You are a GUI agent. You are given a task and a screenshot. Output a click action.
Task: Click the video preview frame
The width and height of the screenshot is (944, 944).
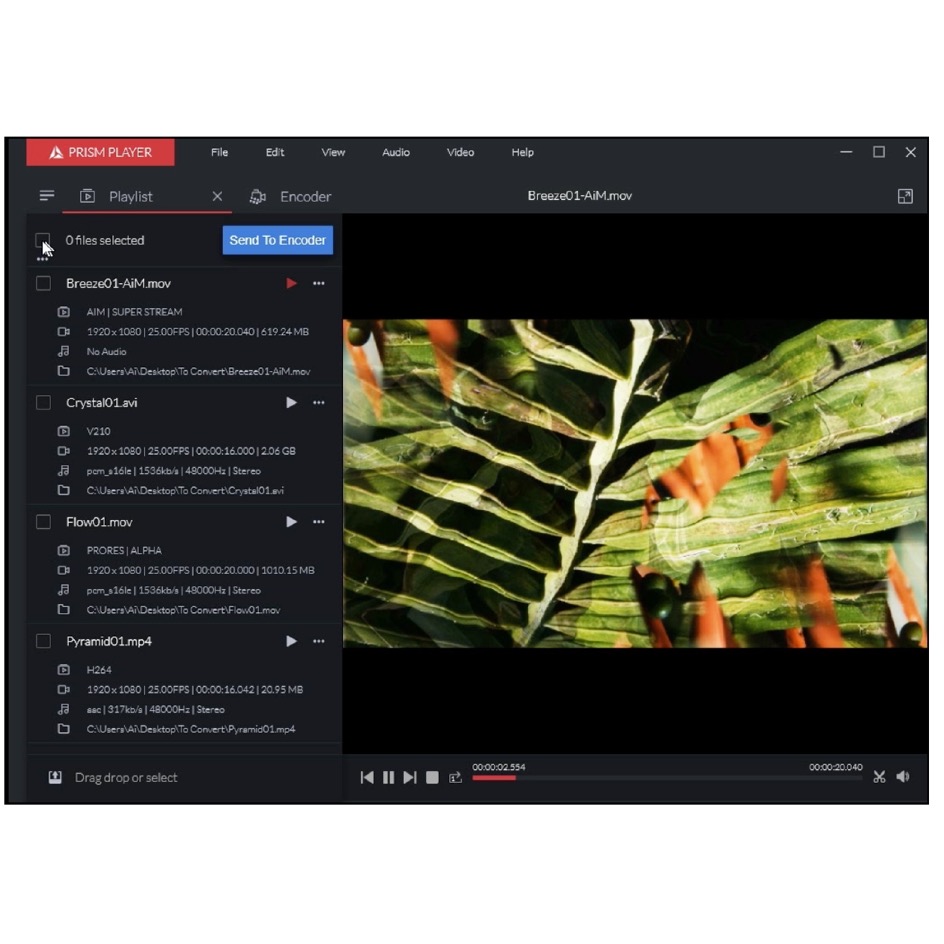point(635,483)
